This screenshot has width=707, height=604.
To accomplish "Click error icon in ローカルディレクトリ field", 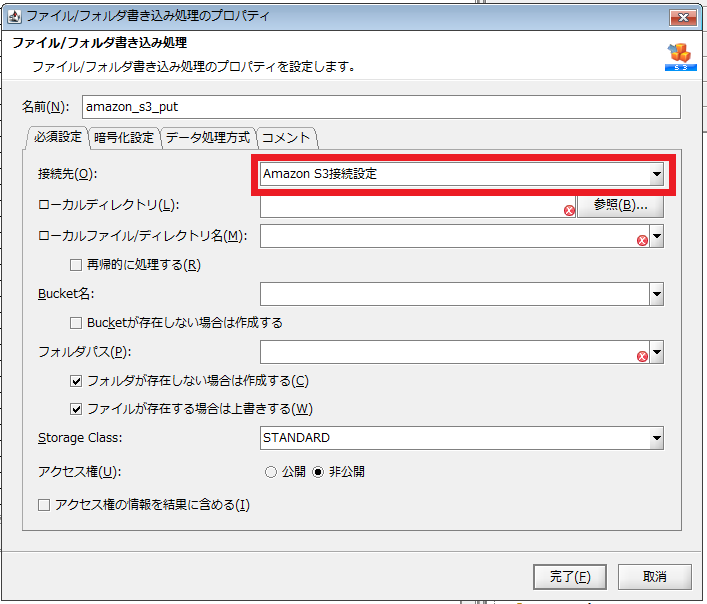I will (x=569, y=210).
